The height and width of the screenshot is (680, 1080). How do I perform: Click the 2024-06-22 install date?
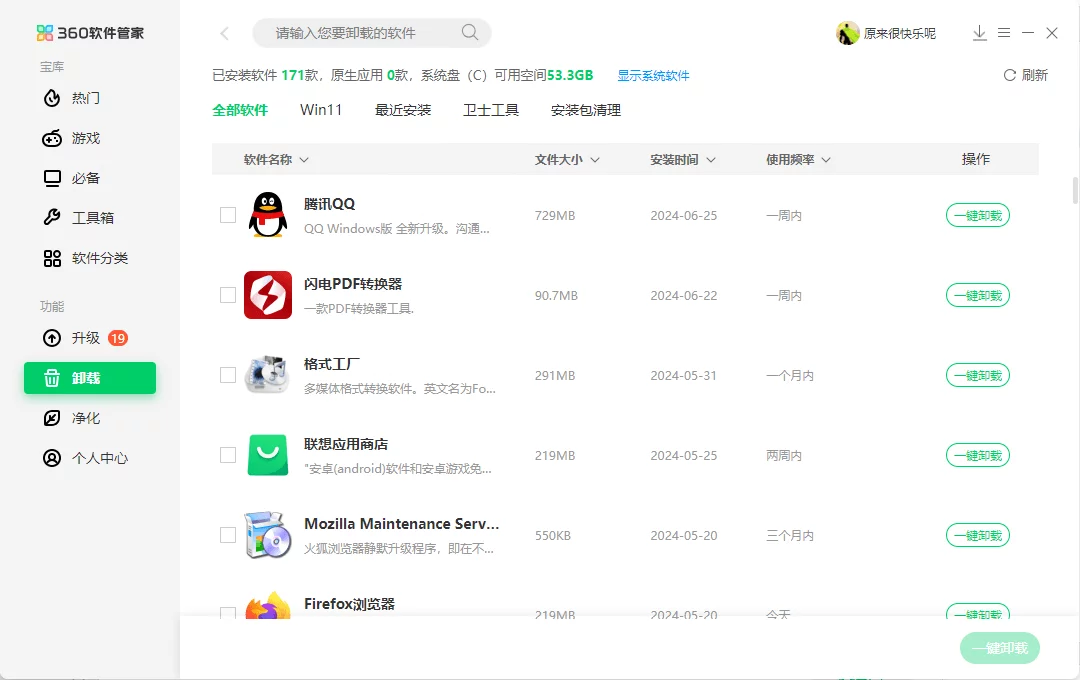coord(683,296)
